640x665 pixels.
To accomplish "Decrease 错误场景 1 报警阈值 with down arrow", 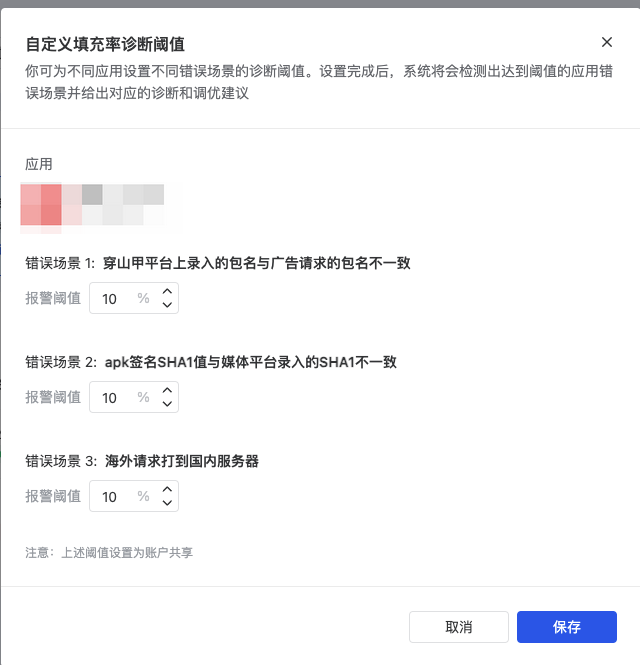I will click(x=168, y=305).
